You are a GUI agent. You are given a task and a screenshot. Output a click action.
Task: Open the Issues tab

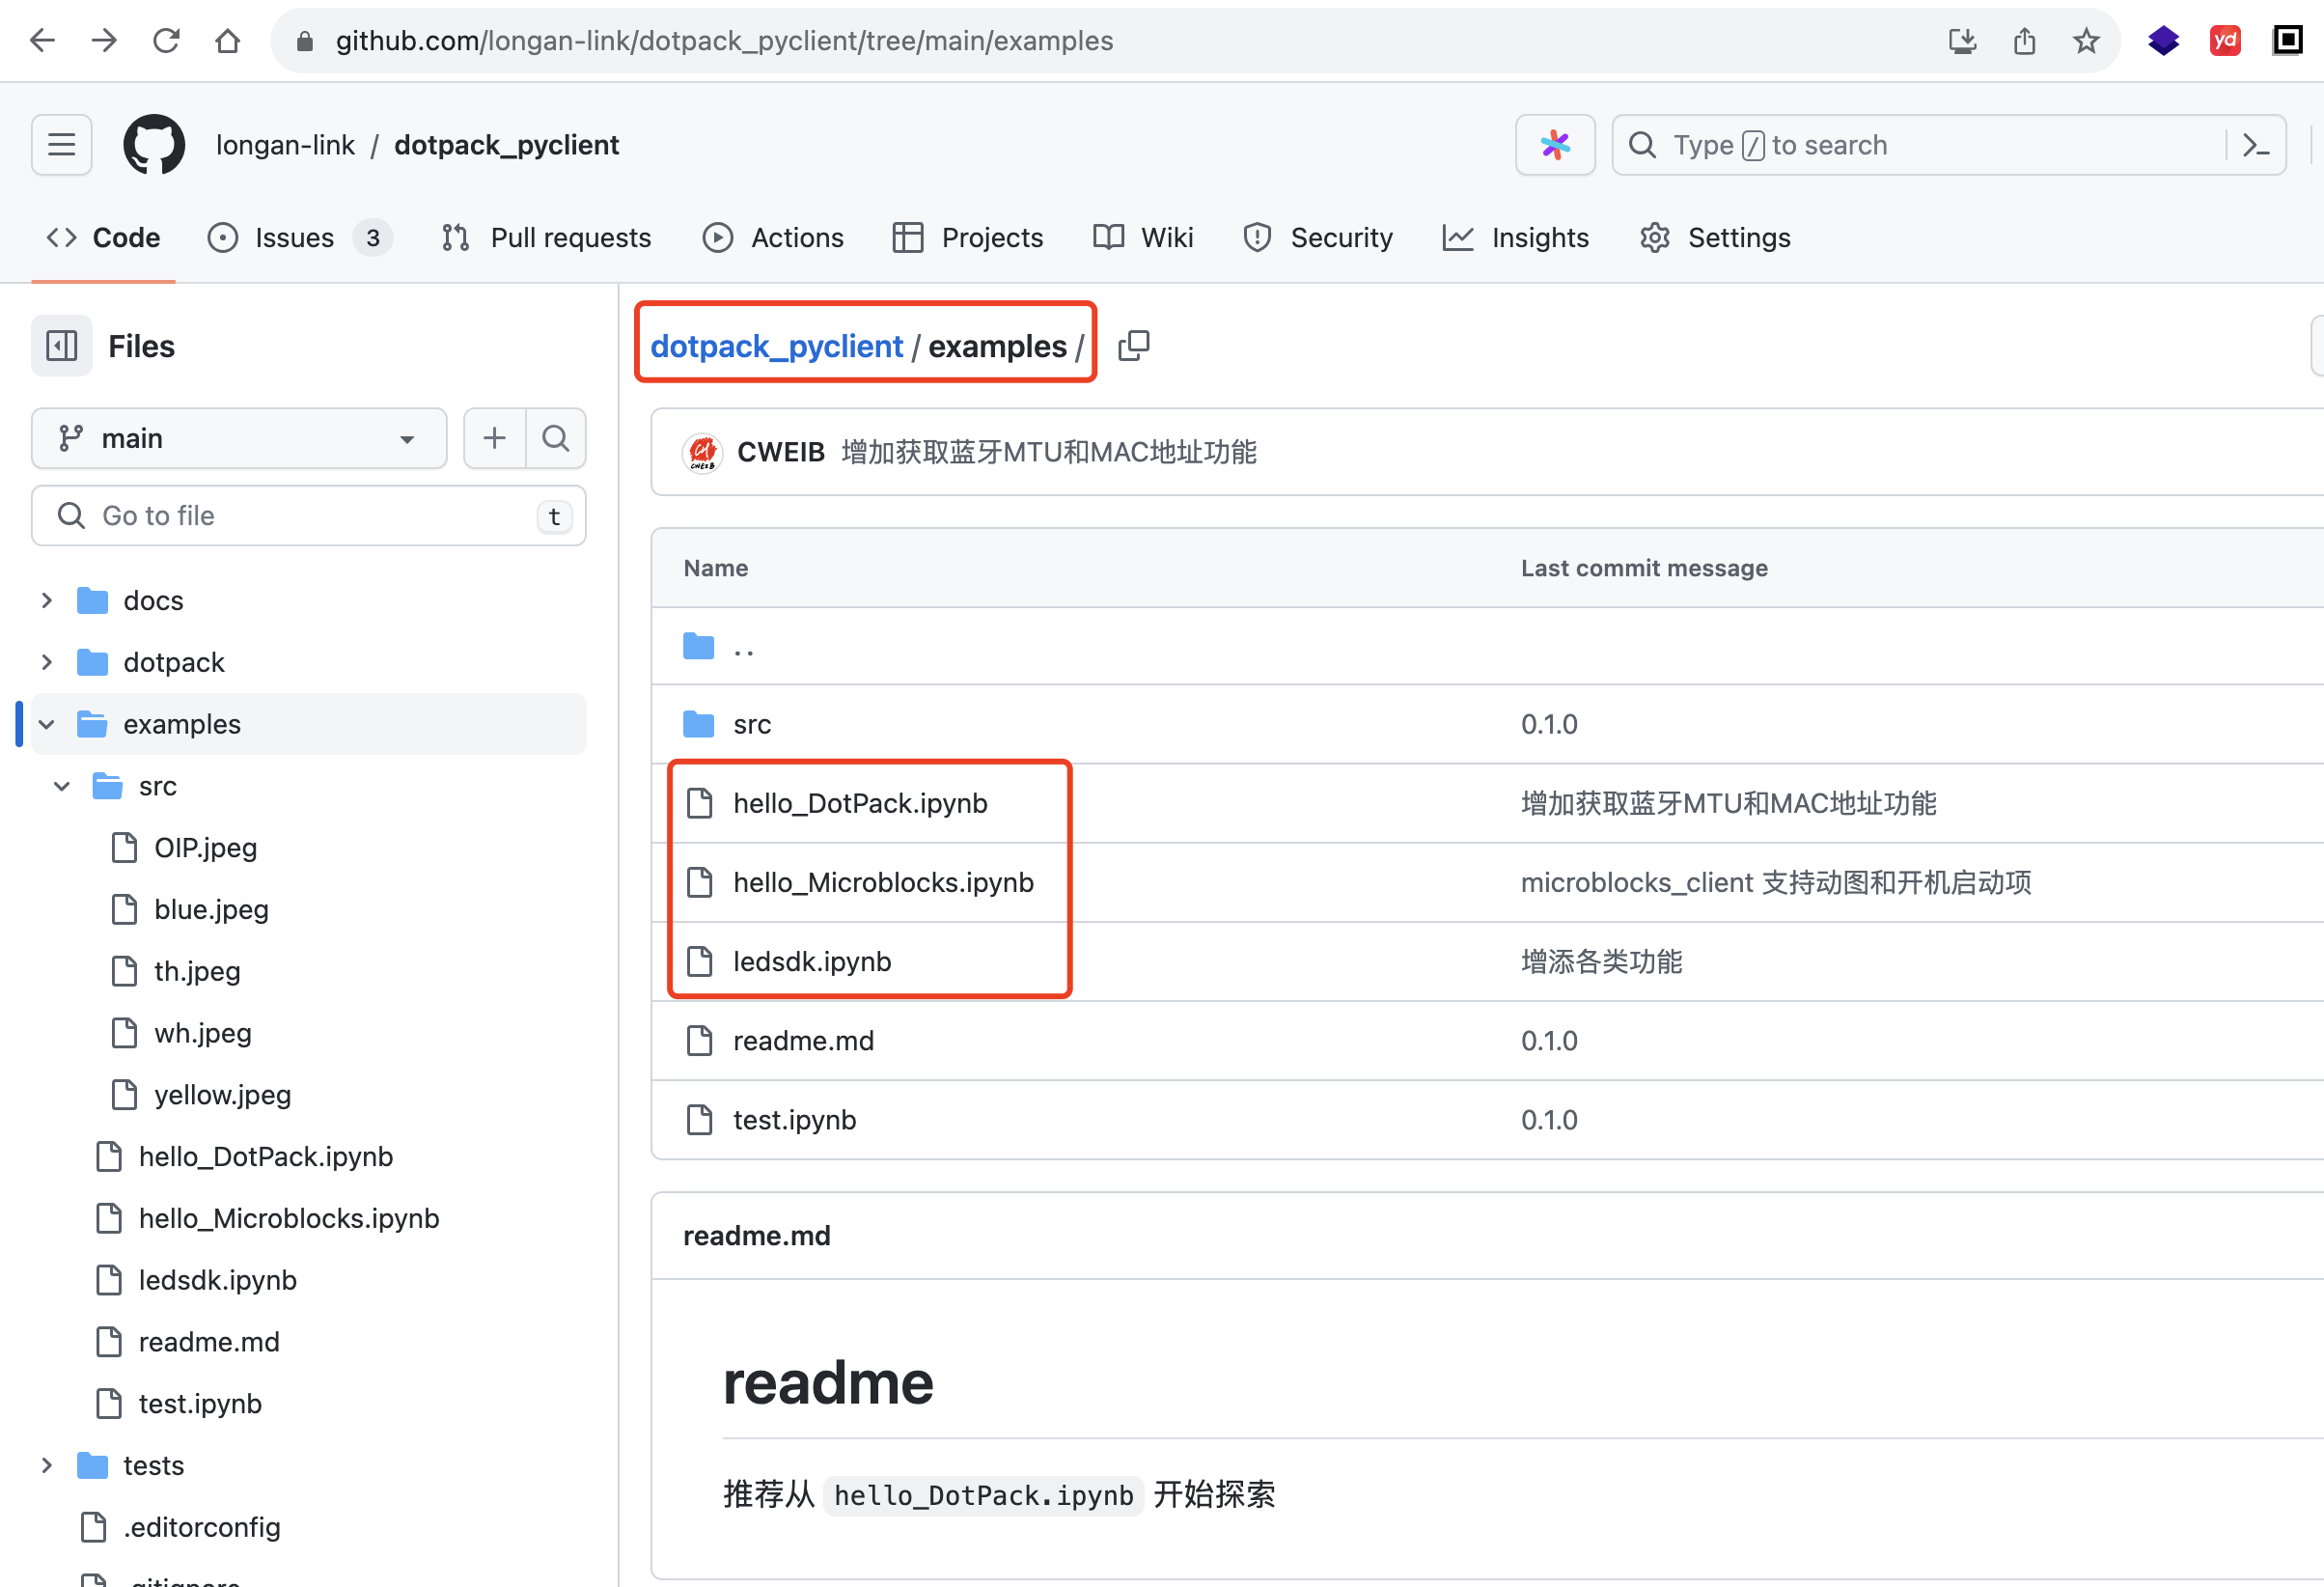point(300,238)
